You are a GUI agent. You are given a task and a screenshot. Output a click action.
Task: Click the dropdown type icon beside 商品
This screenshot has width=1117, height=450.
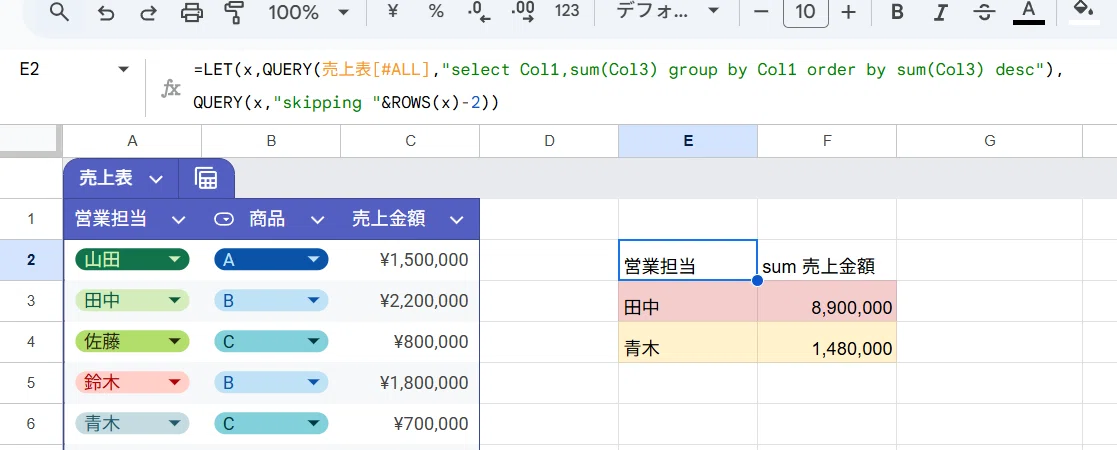(x=224, y=220)
